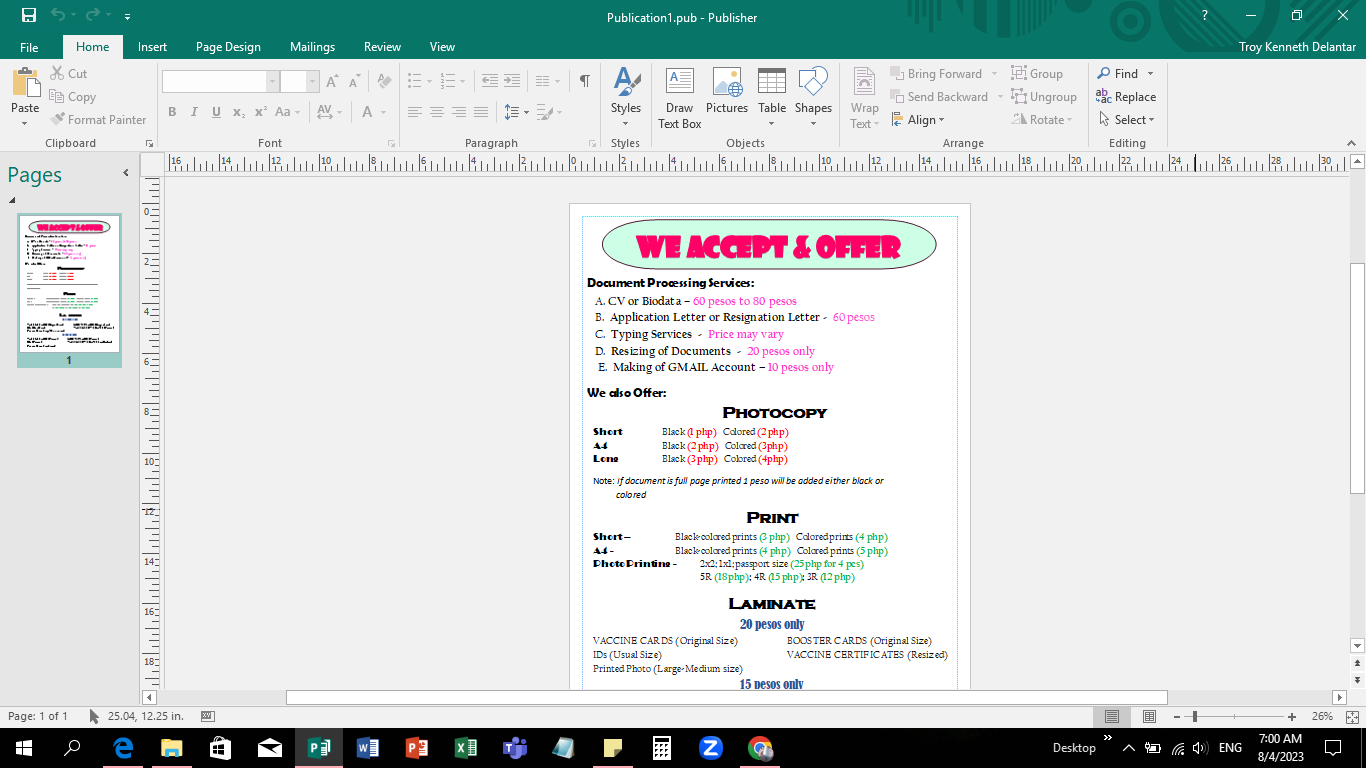Toggle Italic formatting
Screen dimensions: 1366x768
coord(194,112)
